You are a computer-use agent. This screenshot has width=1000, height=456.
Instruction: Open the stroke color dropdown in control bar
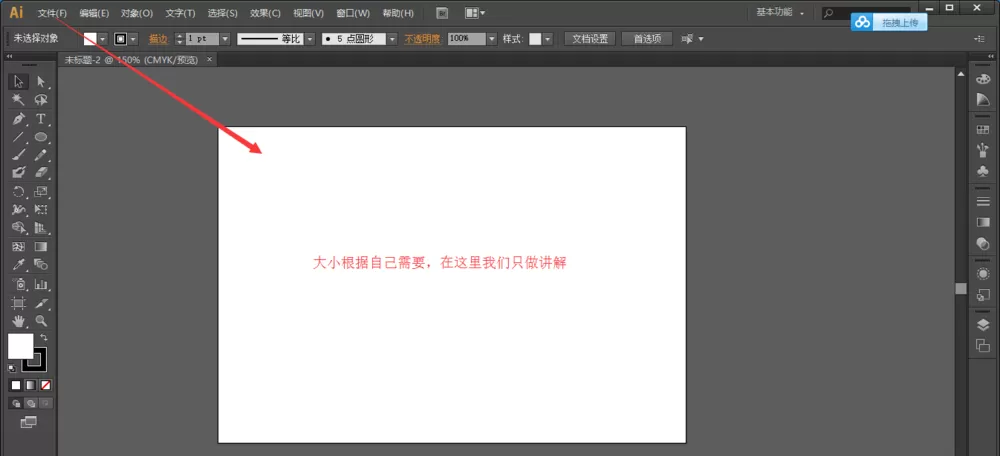(x=133, y=40)
